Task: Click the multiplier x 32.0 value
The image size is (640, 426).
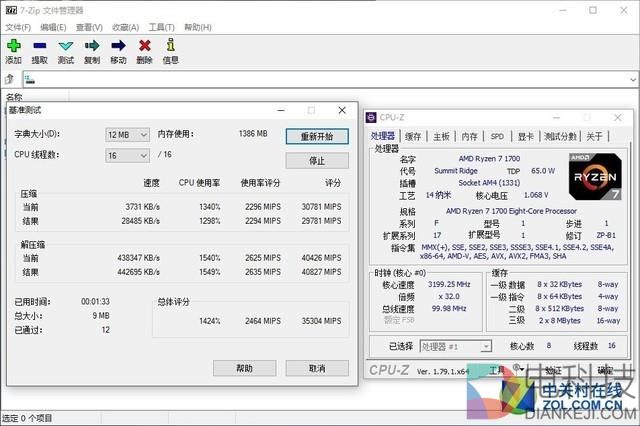Action: (449, 296)
